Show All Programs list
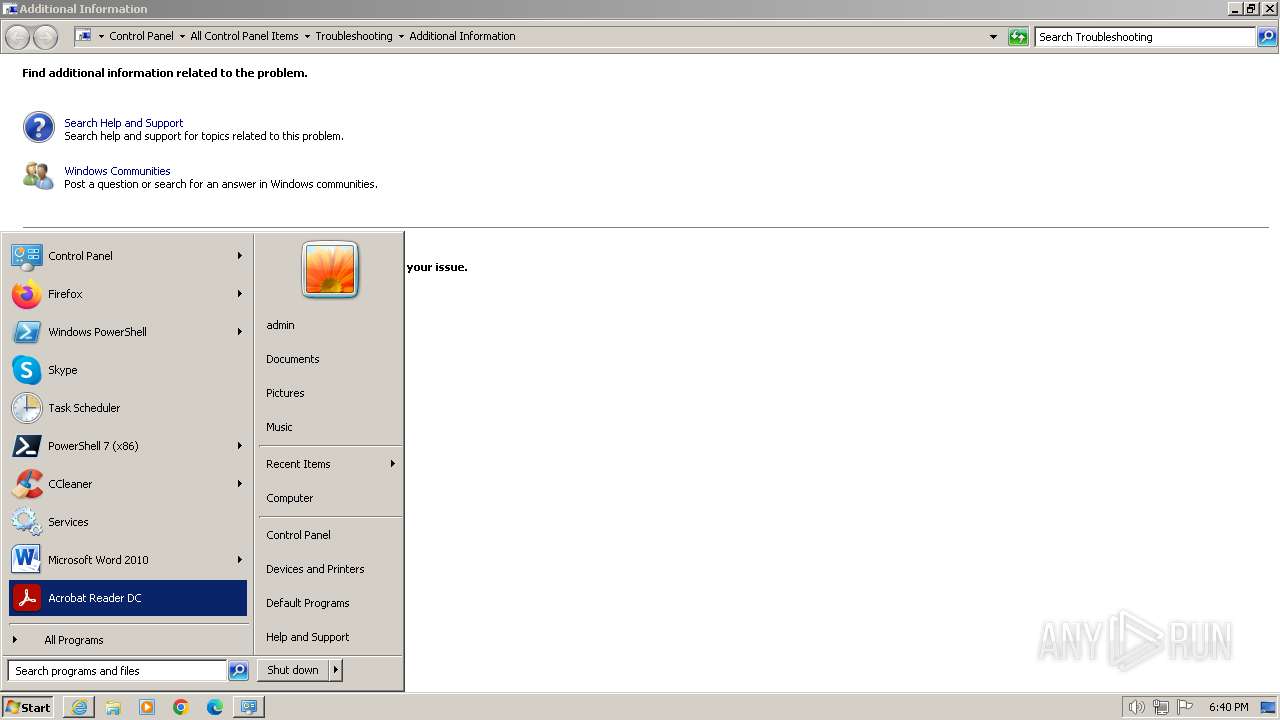The height and width of the screenshot is (720, 1280). tap(74, 640)
